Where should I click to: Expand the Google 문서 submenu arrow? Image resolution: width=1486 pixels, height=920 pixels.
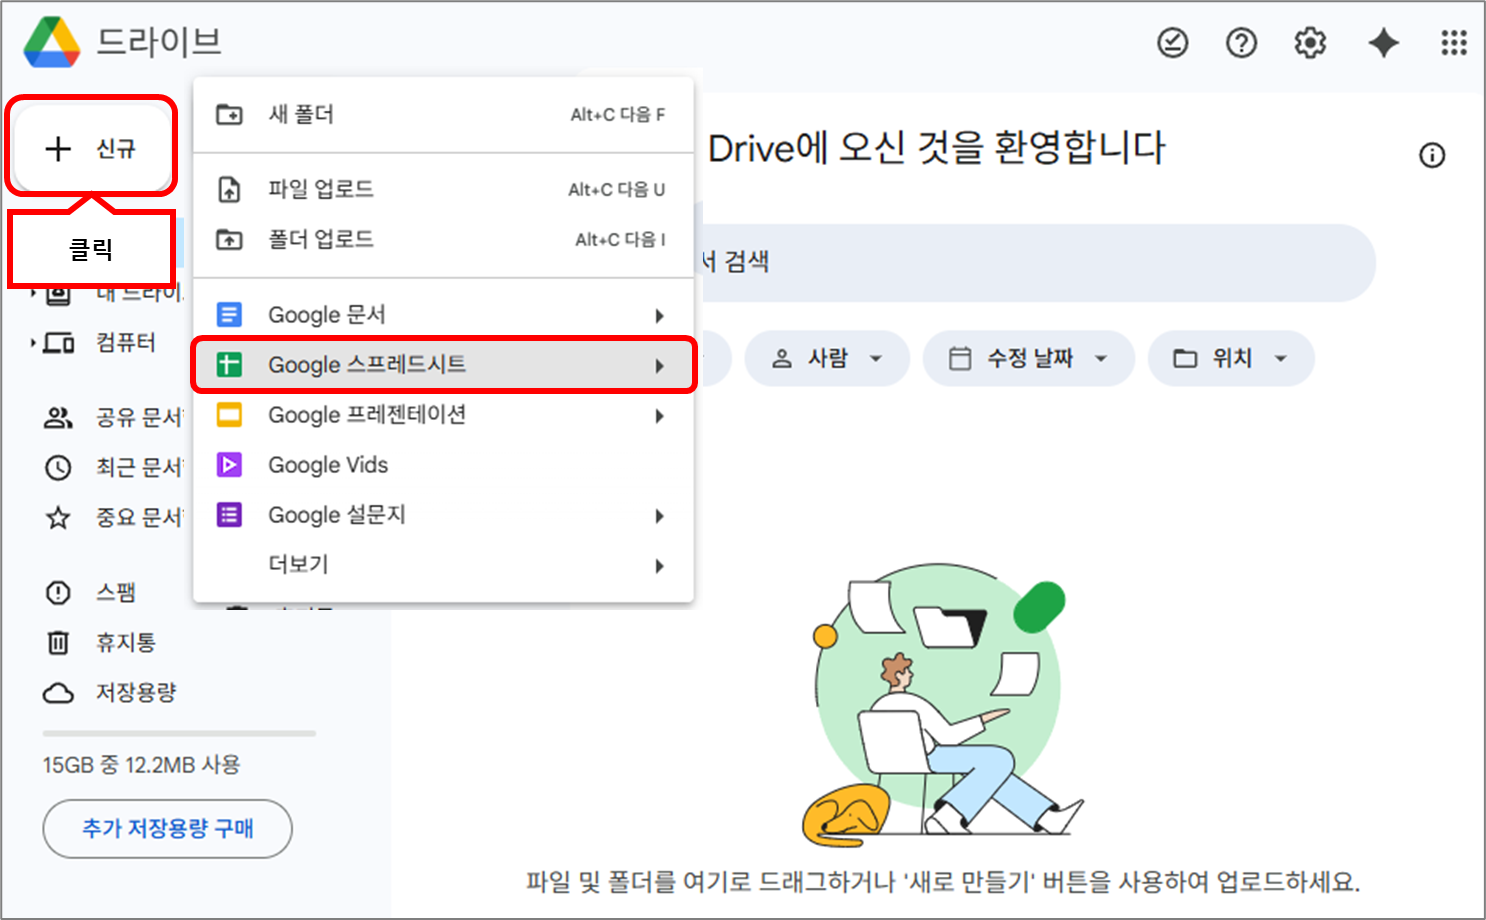click(x=659, y=316)
